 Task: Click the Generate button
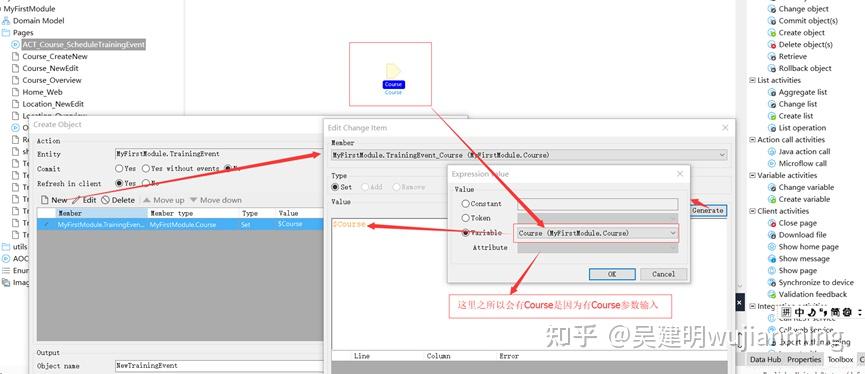tap(707, 211)
